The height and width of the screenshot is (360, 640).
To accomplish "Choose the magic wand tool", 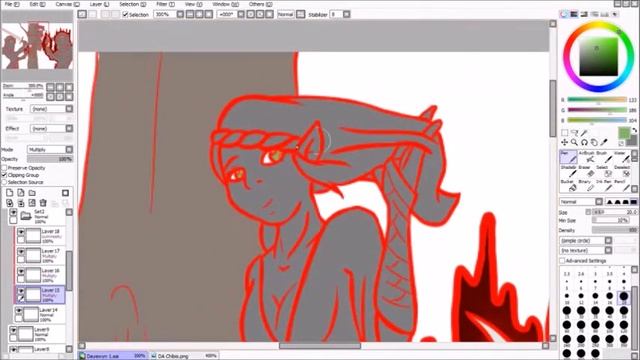I will pos(584,133).
